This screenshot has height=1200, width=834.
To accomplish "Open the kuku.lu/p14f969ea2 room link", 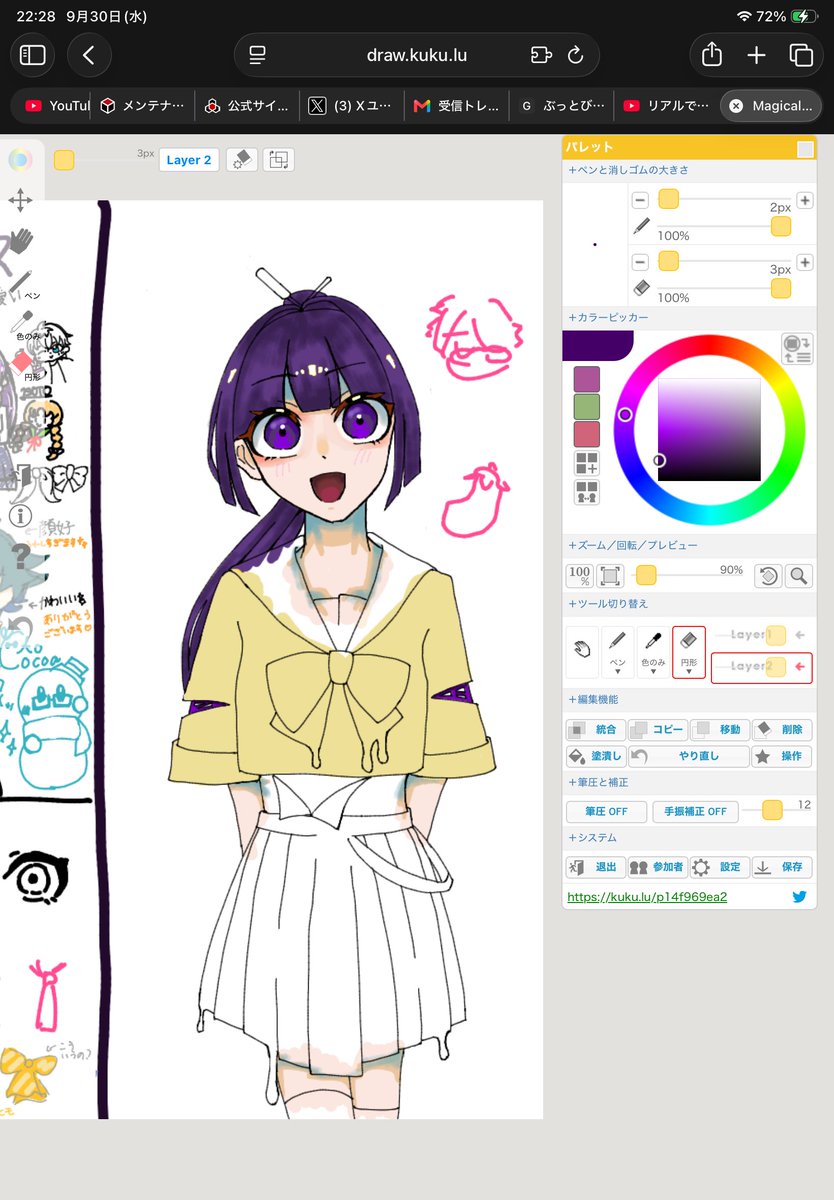I will coord(647,897).
